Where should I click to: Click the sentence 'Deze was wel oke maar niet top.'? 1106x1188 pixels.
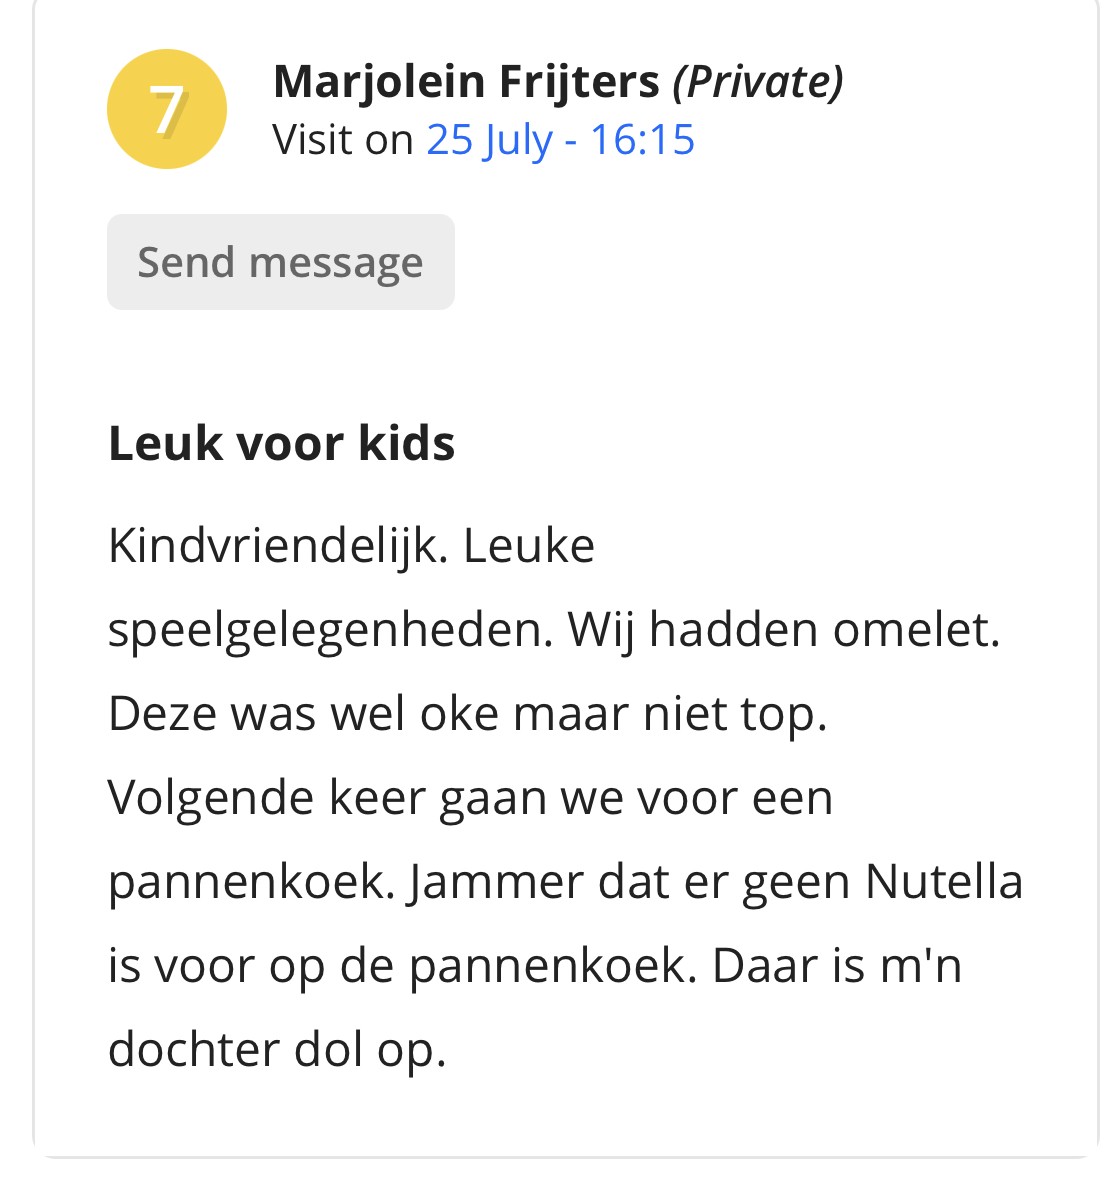point(468,714)
